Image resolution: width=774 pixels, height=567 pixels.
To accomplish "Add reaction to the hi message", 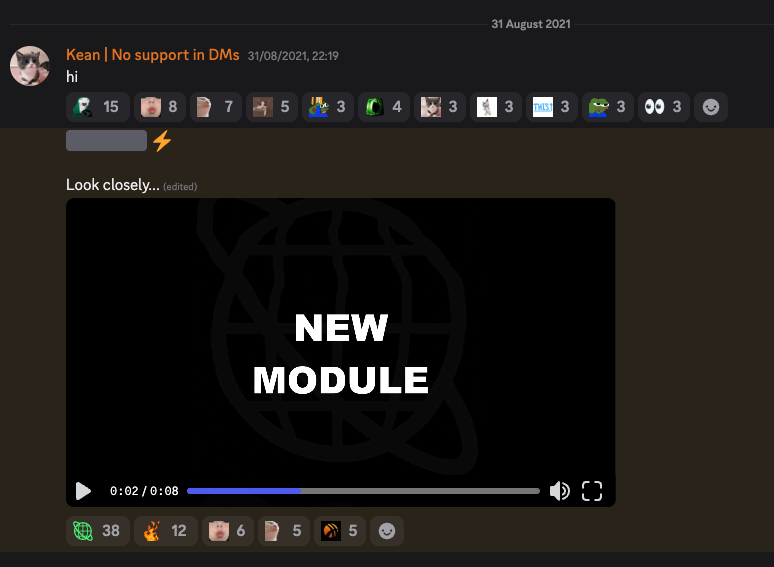I will (711, 107).
